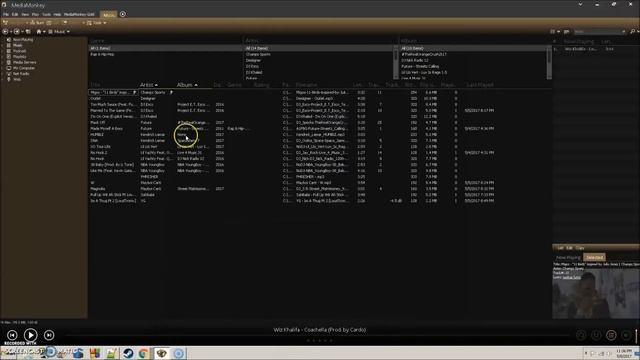Open Steam from the taskbar
This screenshot has width=640, height=360.
click(x=128, y=353)
